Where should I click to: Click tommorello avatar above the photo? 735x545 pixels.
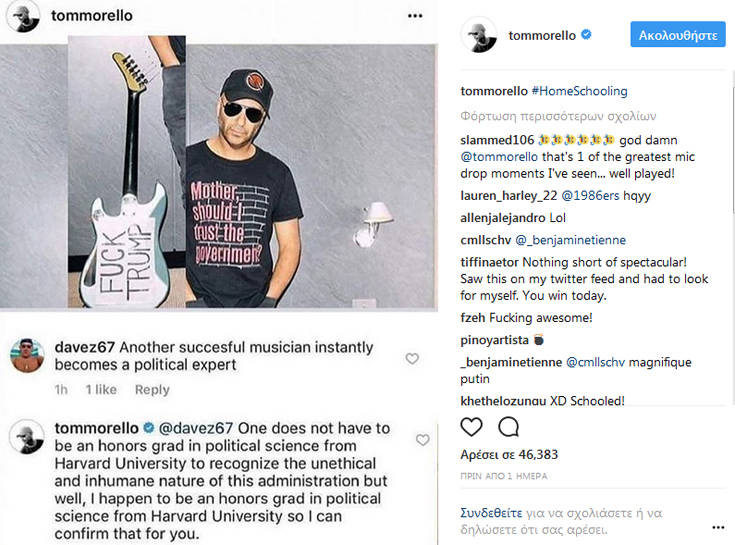21,17
